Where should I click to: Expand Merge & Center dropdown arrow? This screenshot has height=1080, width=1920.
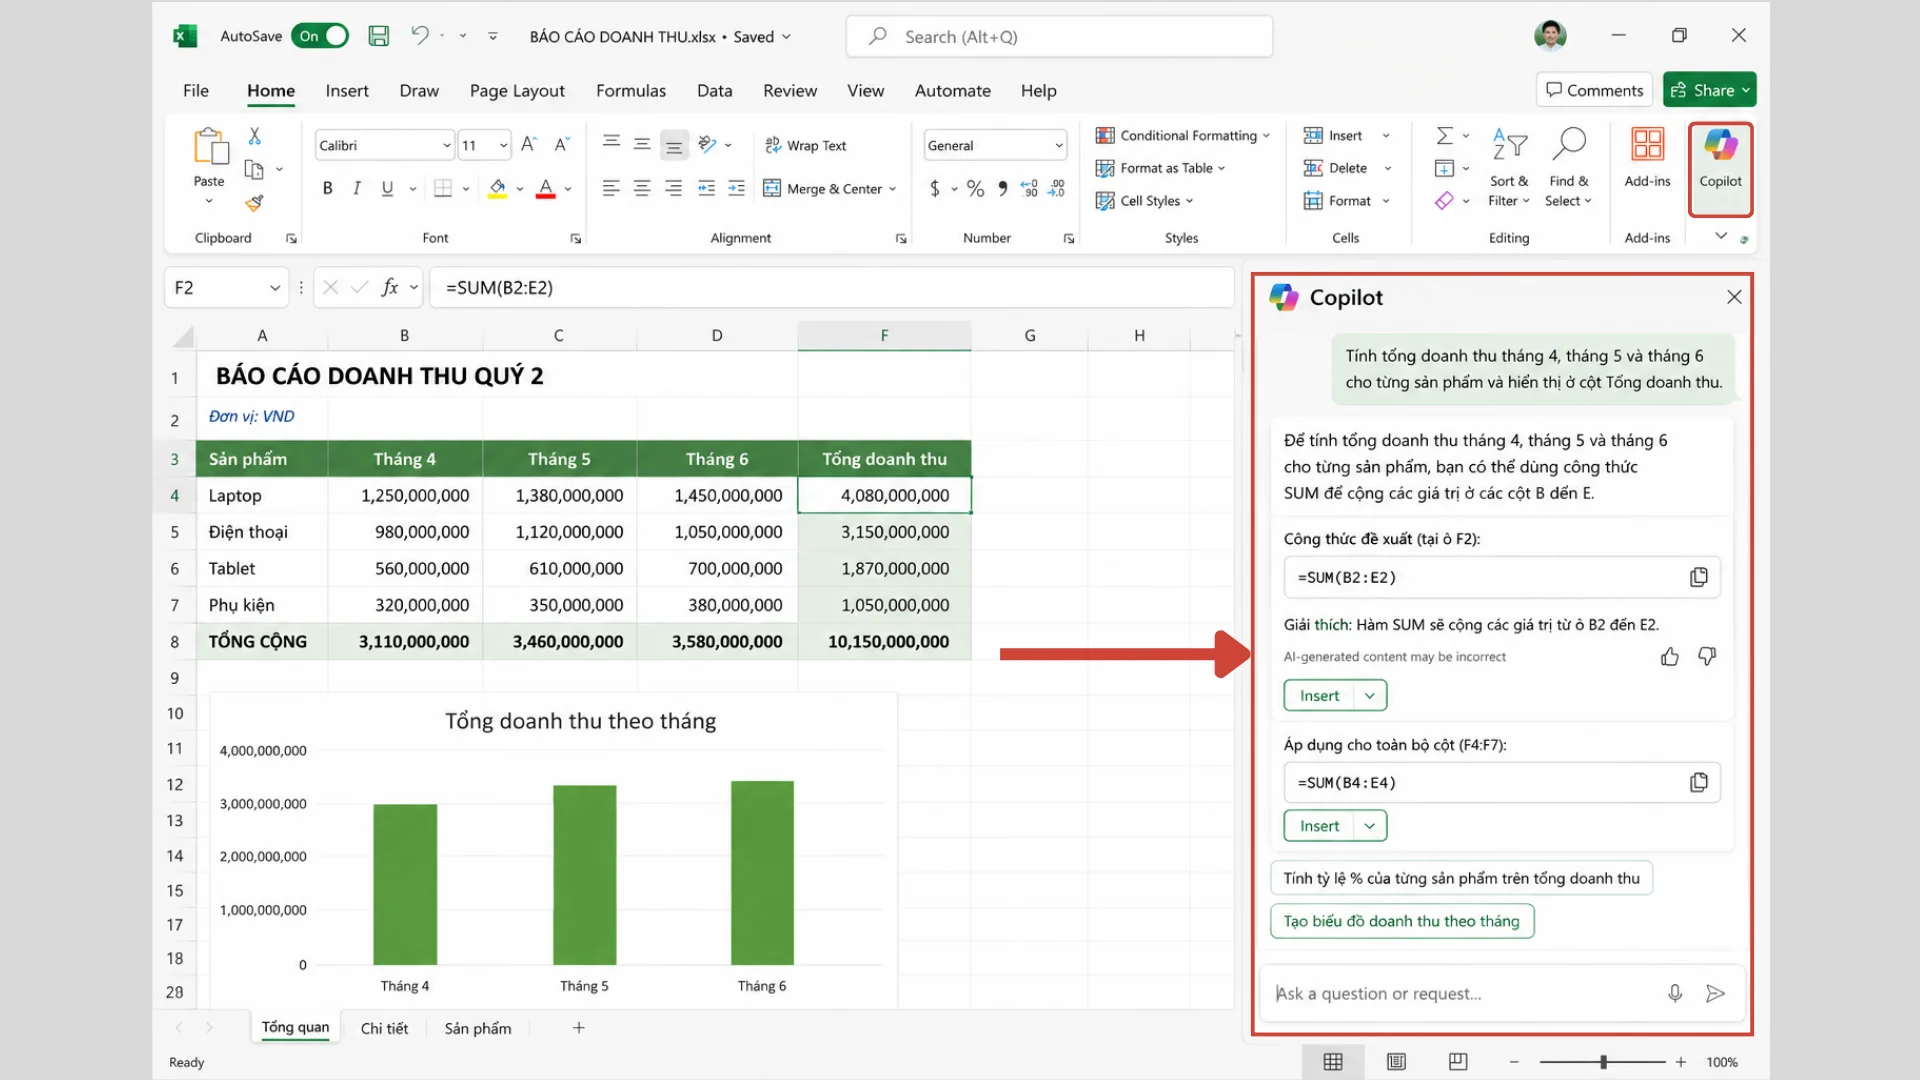coord(892,189)
